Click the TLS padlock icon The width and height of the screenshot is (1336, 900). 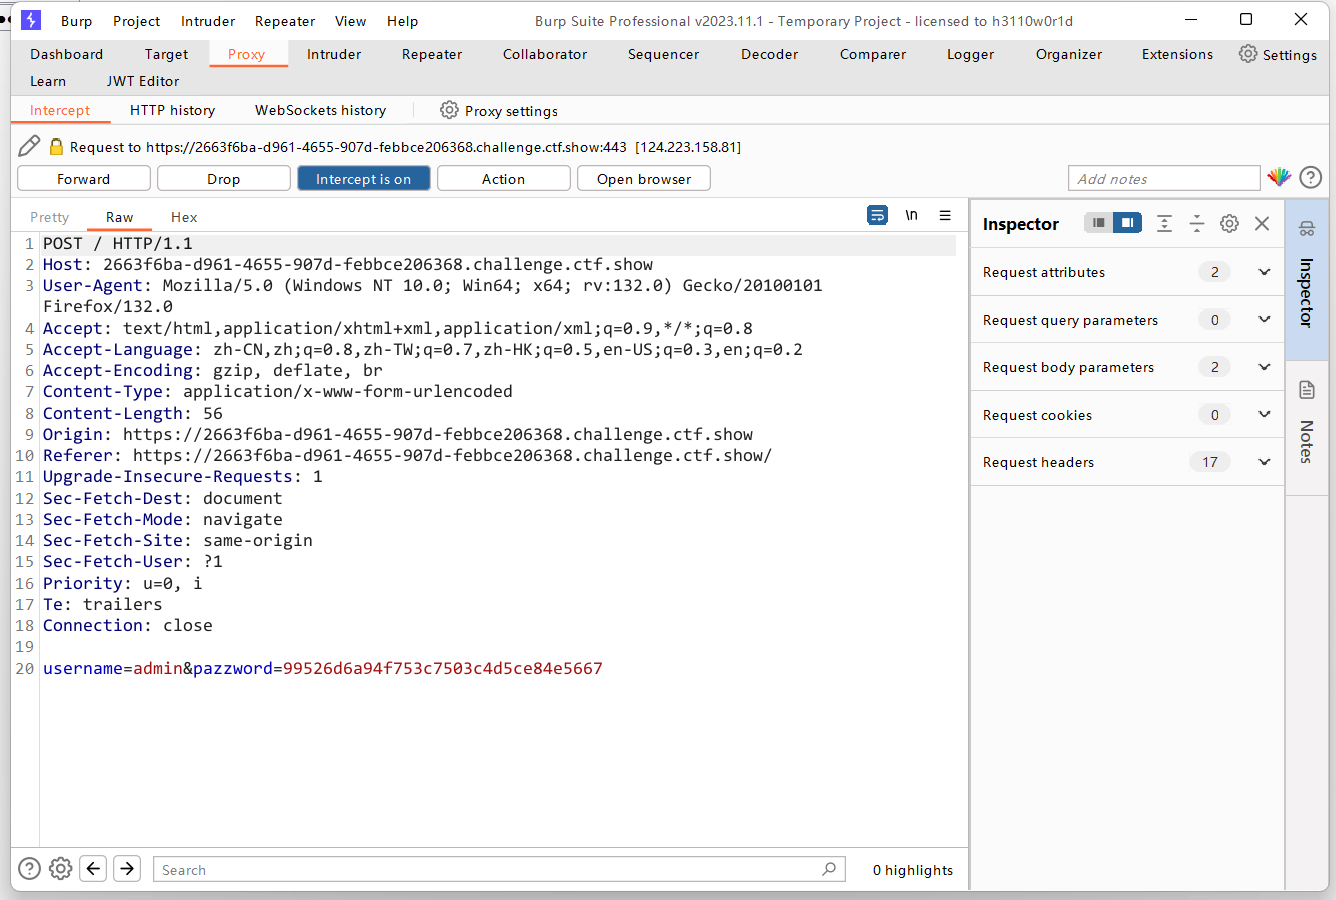click(x=56, y=147)
